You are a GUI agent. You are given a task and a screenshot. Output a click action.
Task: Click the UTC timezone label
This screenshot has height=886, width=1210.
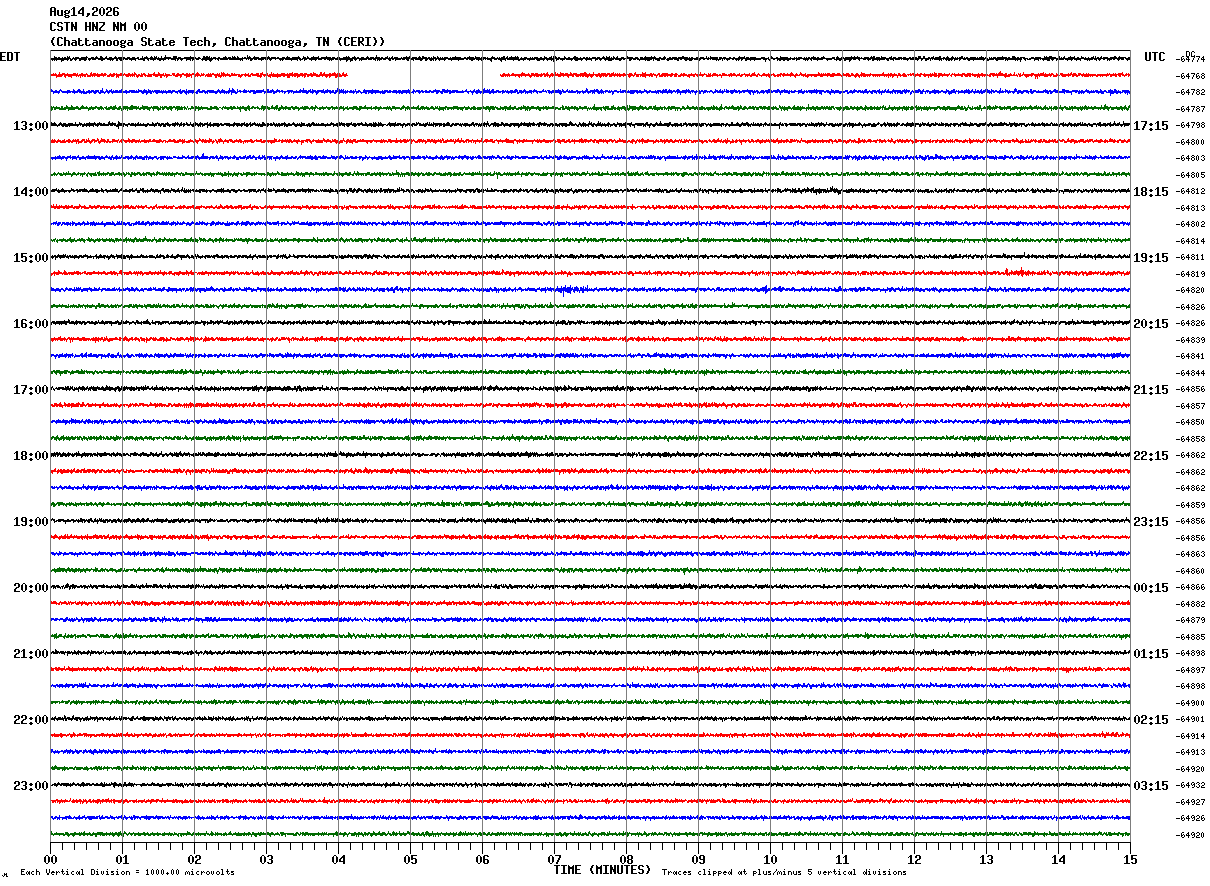tap(1155, 57)
